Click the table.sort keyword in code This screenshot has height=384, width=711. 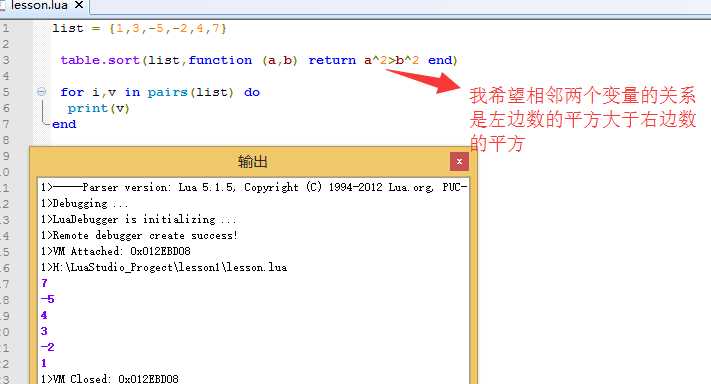click(100, 60)
